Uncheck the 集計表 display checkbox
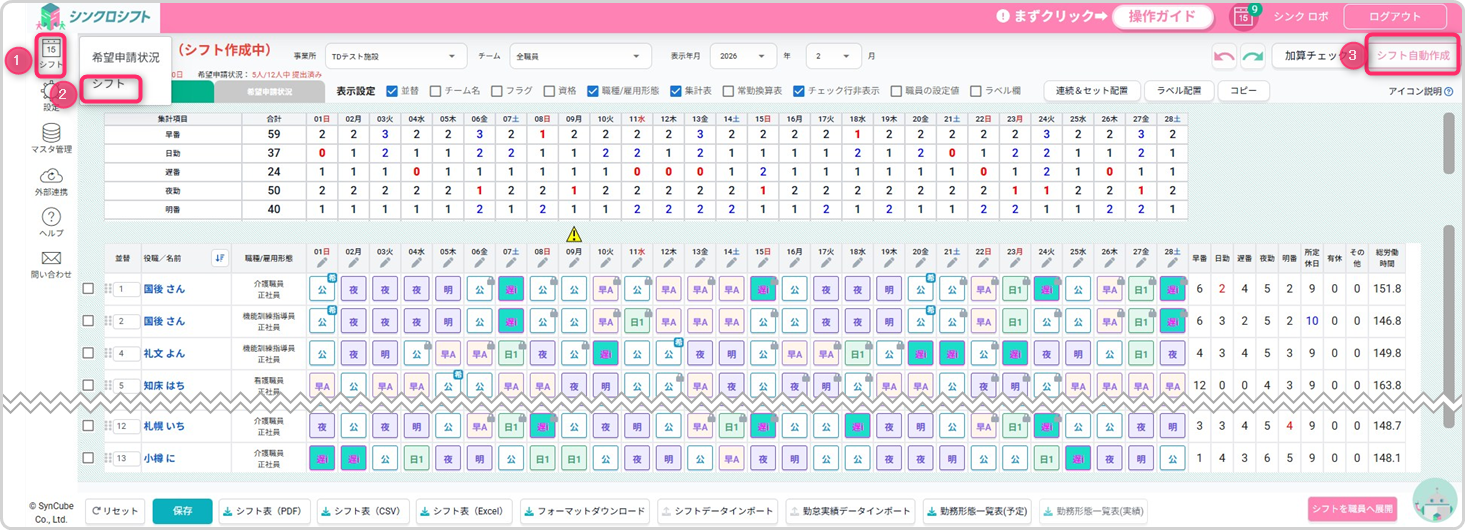Screen dimensions: 1465x530 click(676, 91)
